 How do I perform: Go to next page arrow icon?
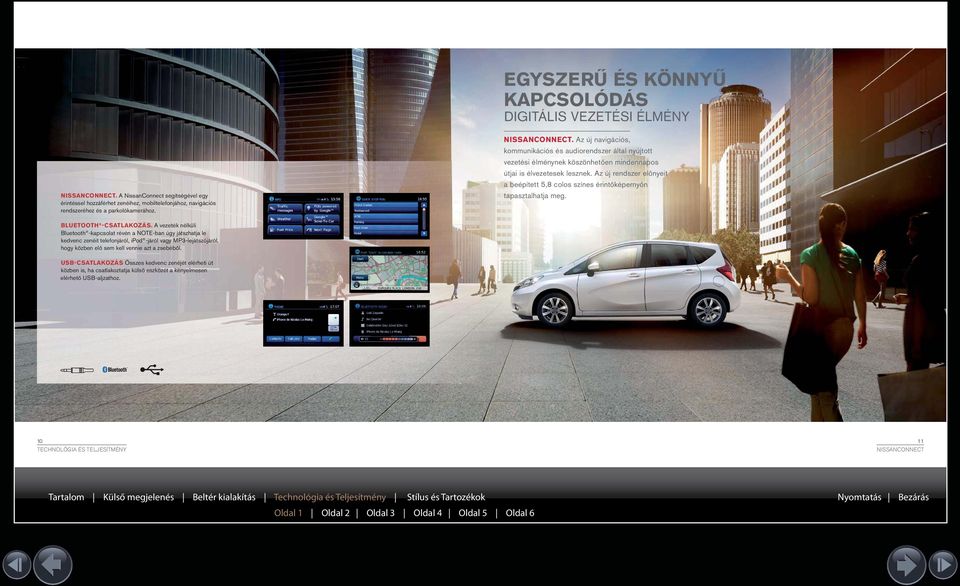pos(906,565)
